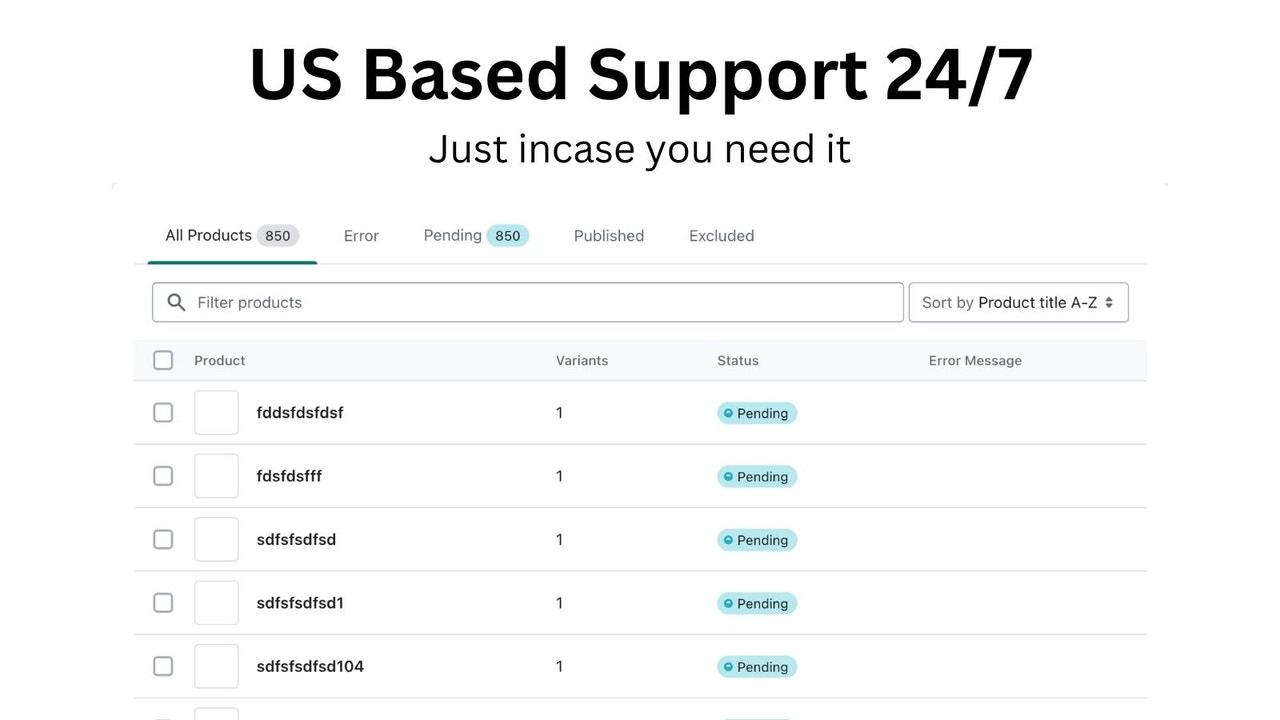Image resolution: width=1280 pixels, height=720 pixels.
Task: Click the 850 badge next to Pending tab
Action: point(507,235)
